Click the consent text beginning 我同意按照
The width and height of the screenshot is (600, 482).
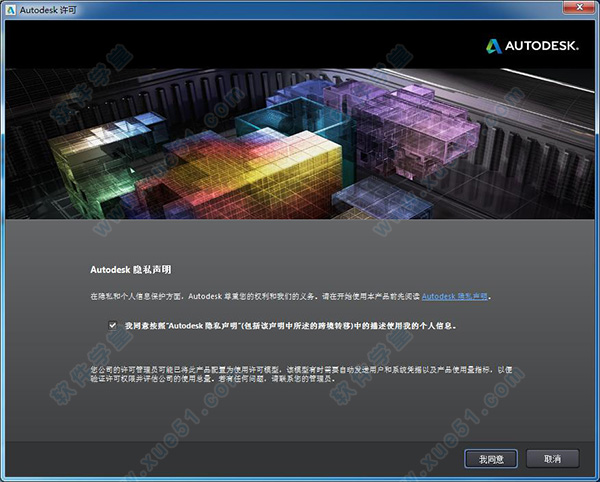pyautogui.click(x=291, y=326)
